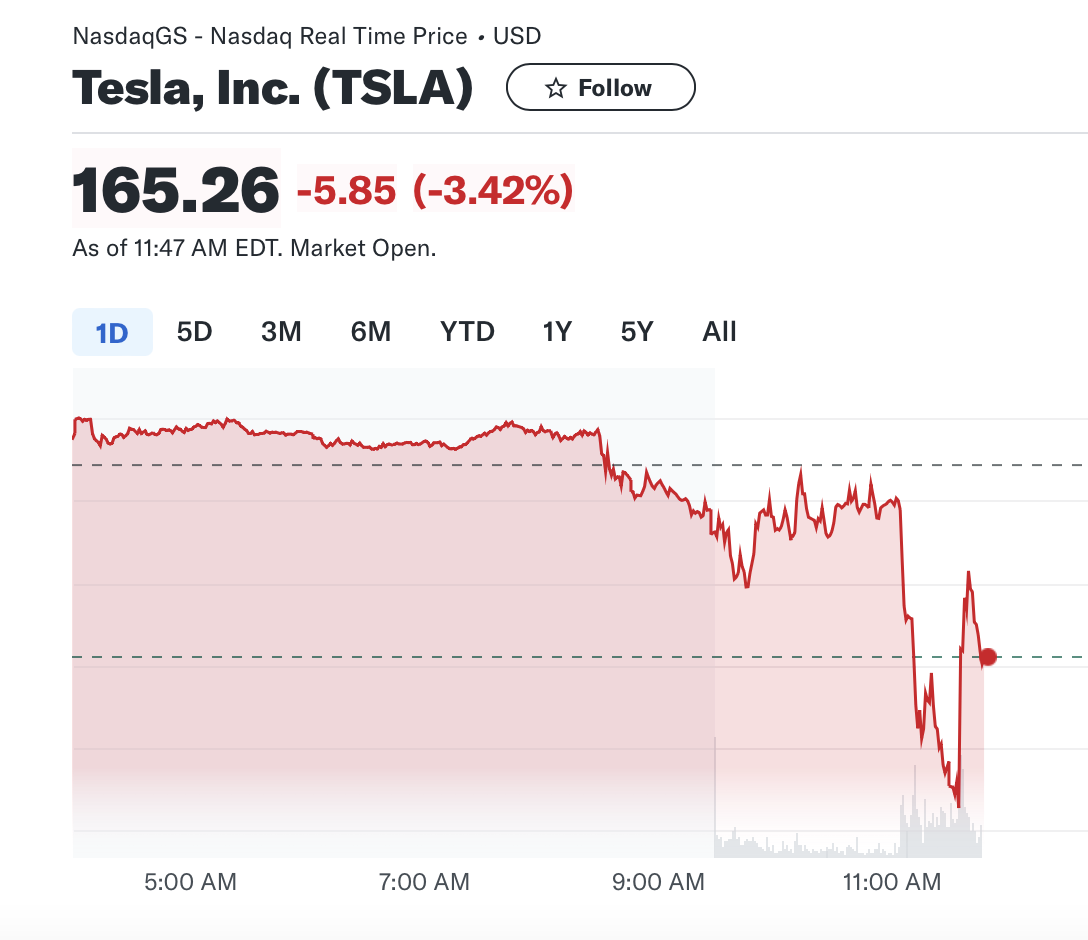Select the 1D chart range tab
Viewport: 1088px width, 940px height.
[112, 332]
